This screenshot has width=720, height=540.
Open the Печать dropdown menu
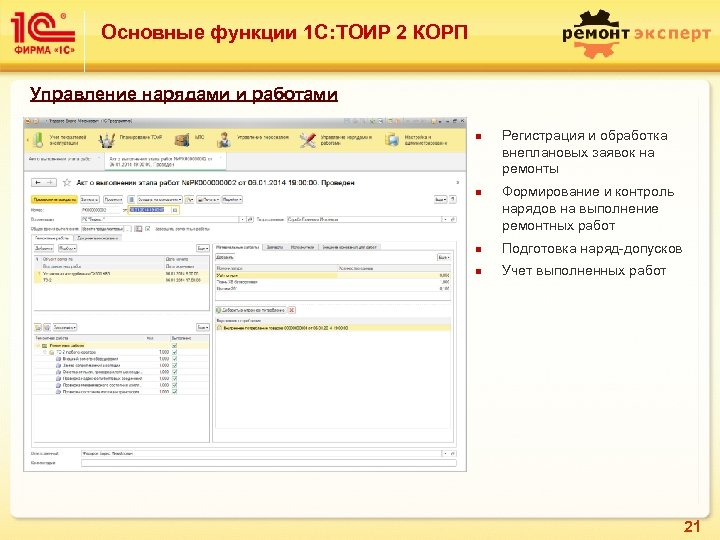(x=208, y=200)
